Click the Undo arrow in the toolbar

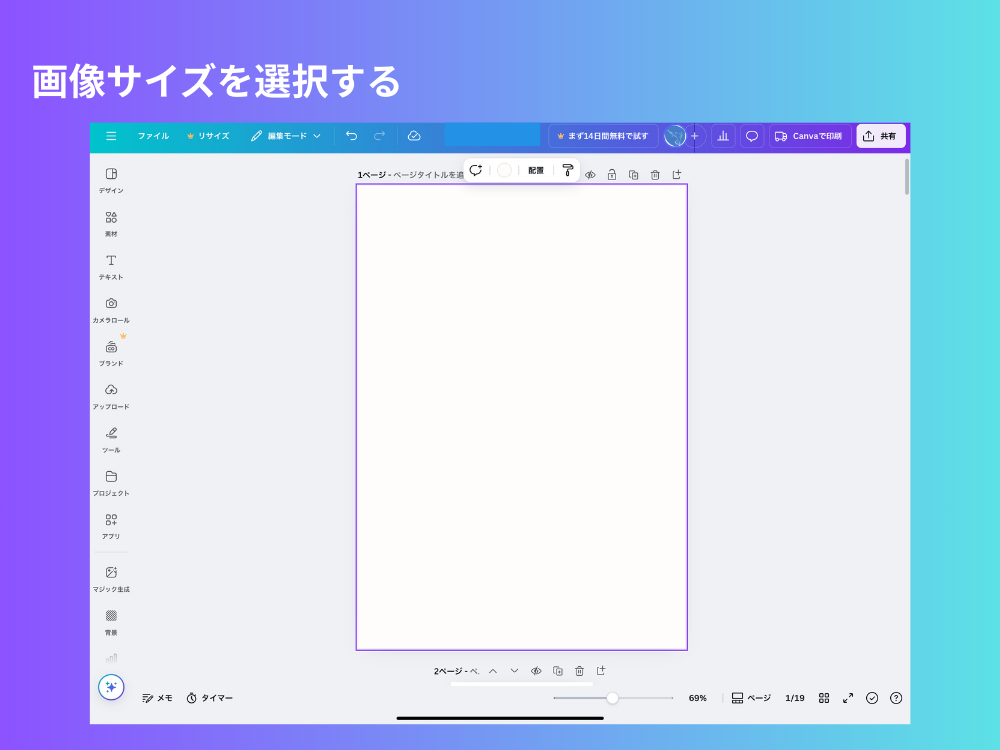350,135
